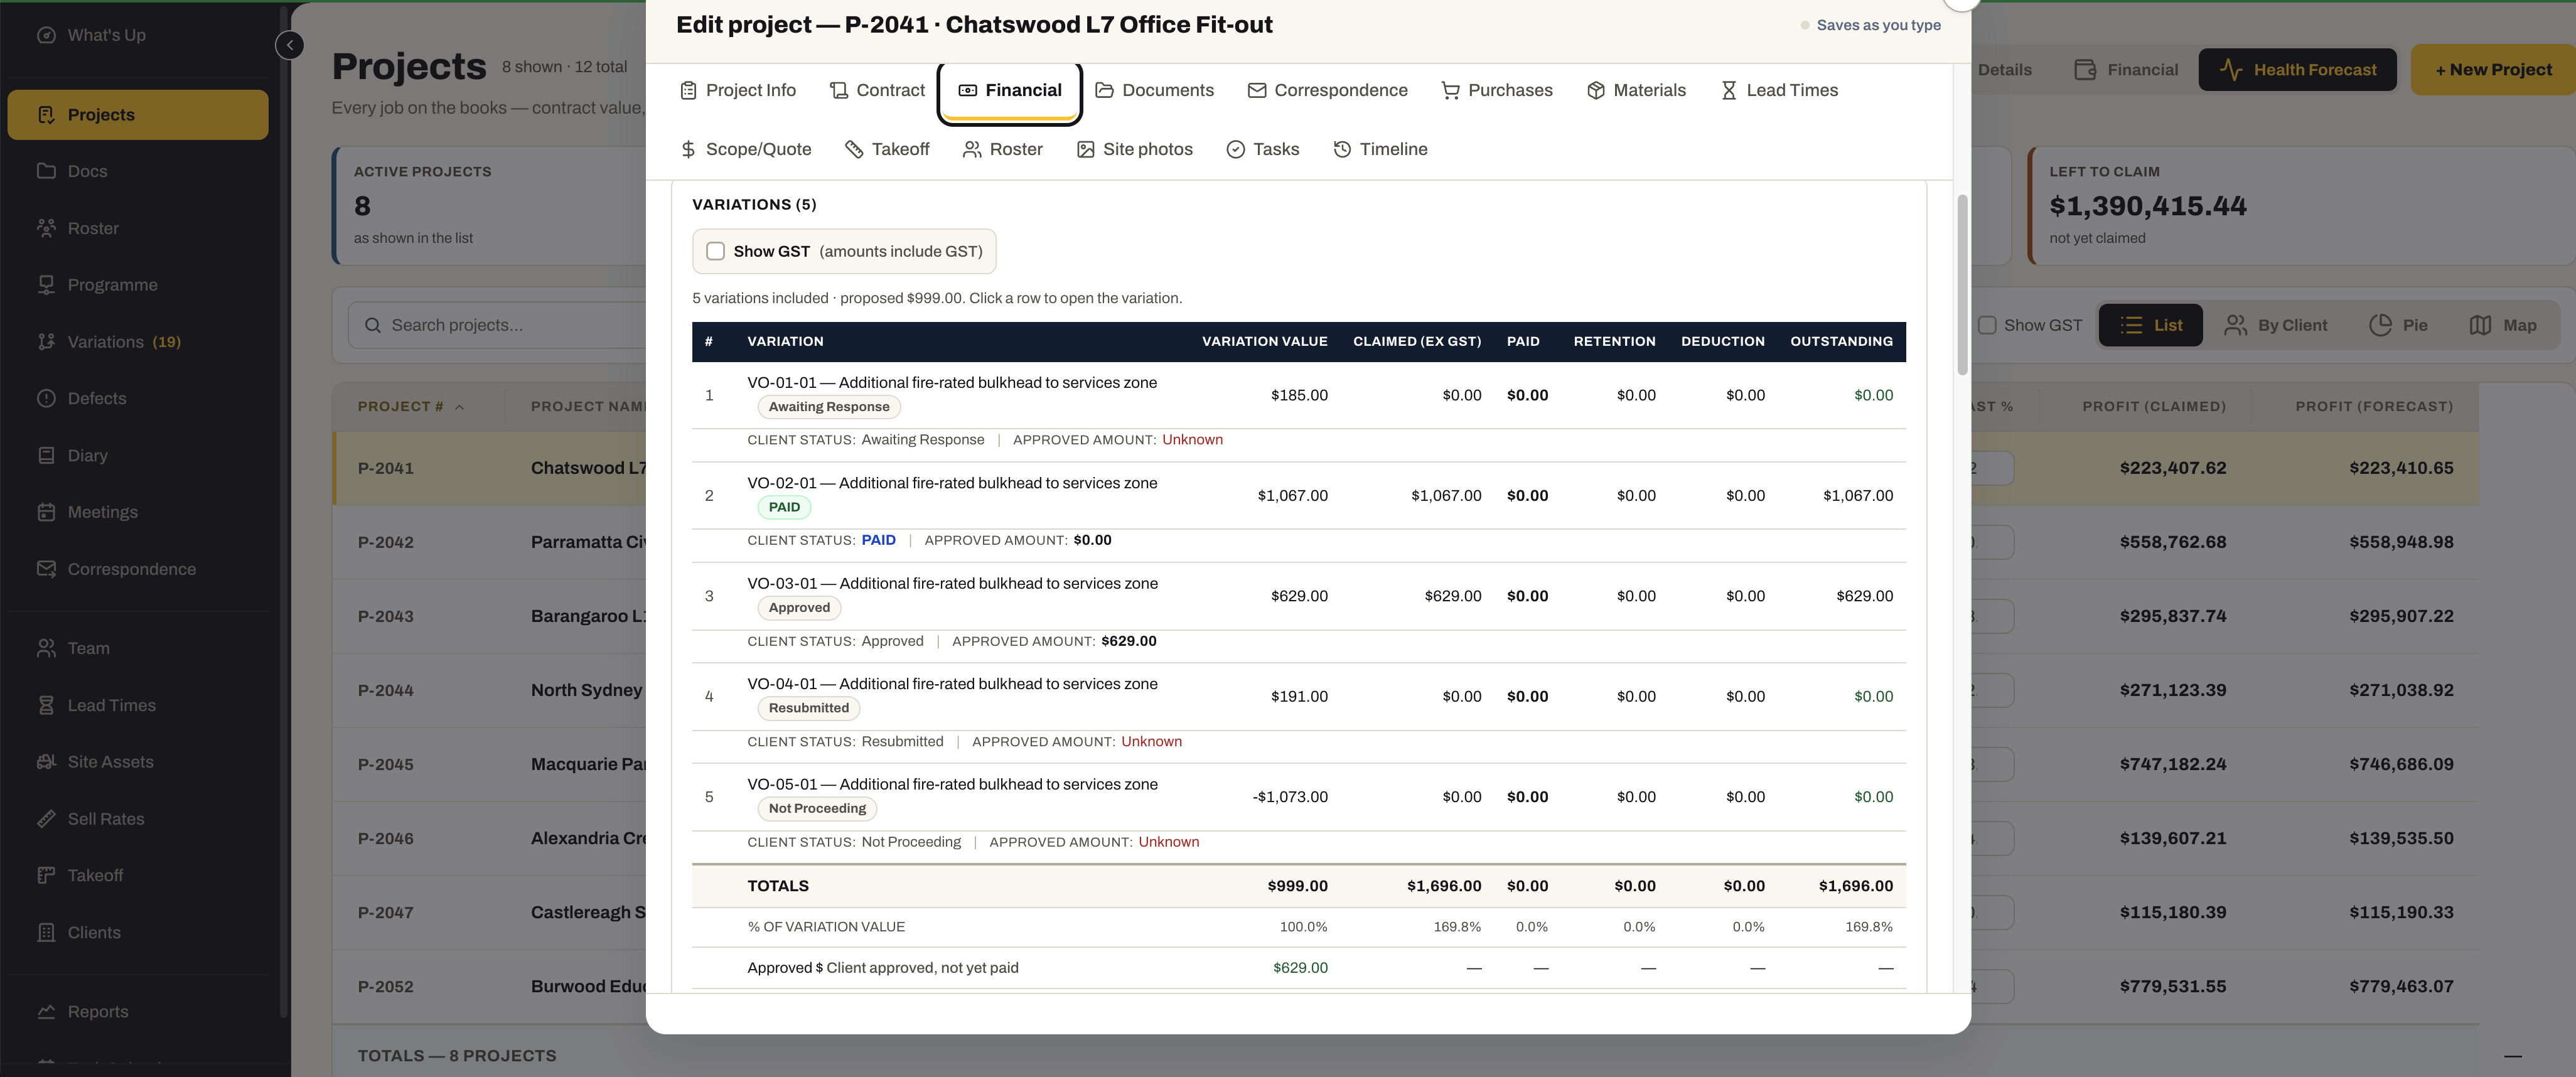The width and height of the screenshot is (2576, 1077).
Task: Switch to By Client view
Action: point(2276,325)
